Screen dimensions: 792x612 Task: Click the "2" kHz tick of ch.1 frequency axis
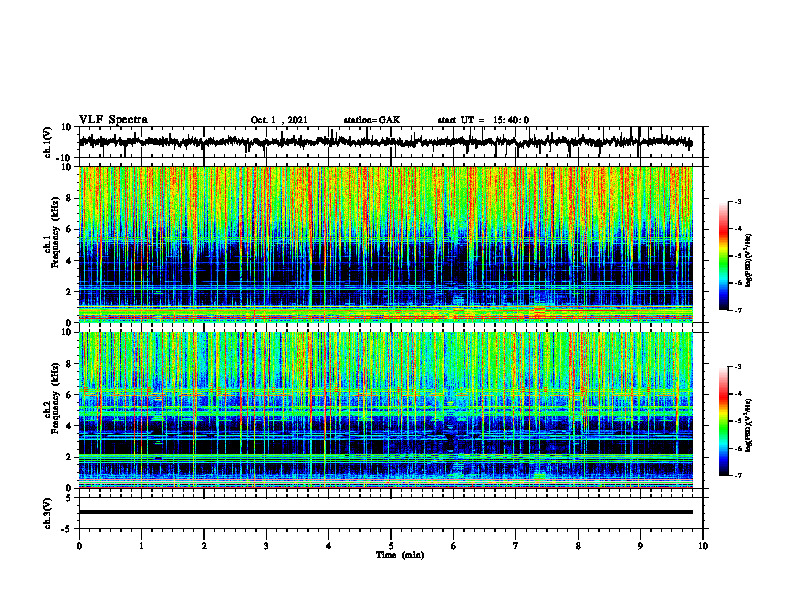70,291
